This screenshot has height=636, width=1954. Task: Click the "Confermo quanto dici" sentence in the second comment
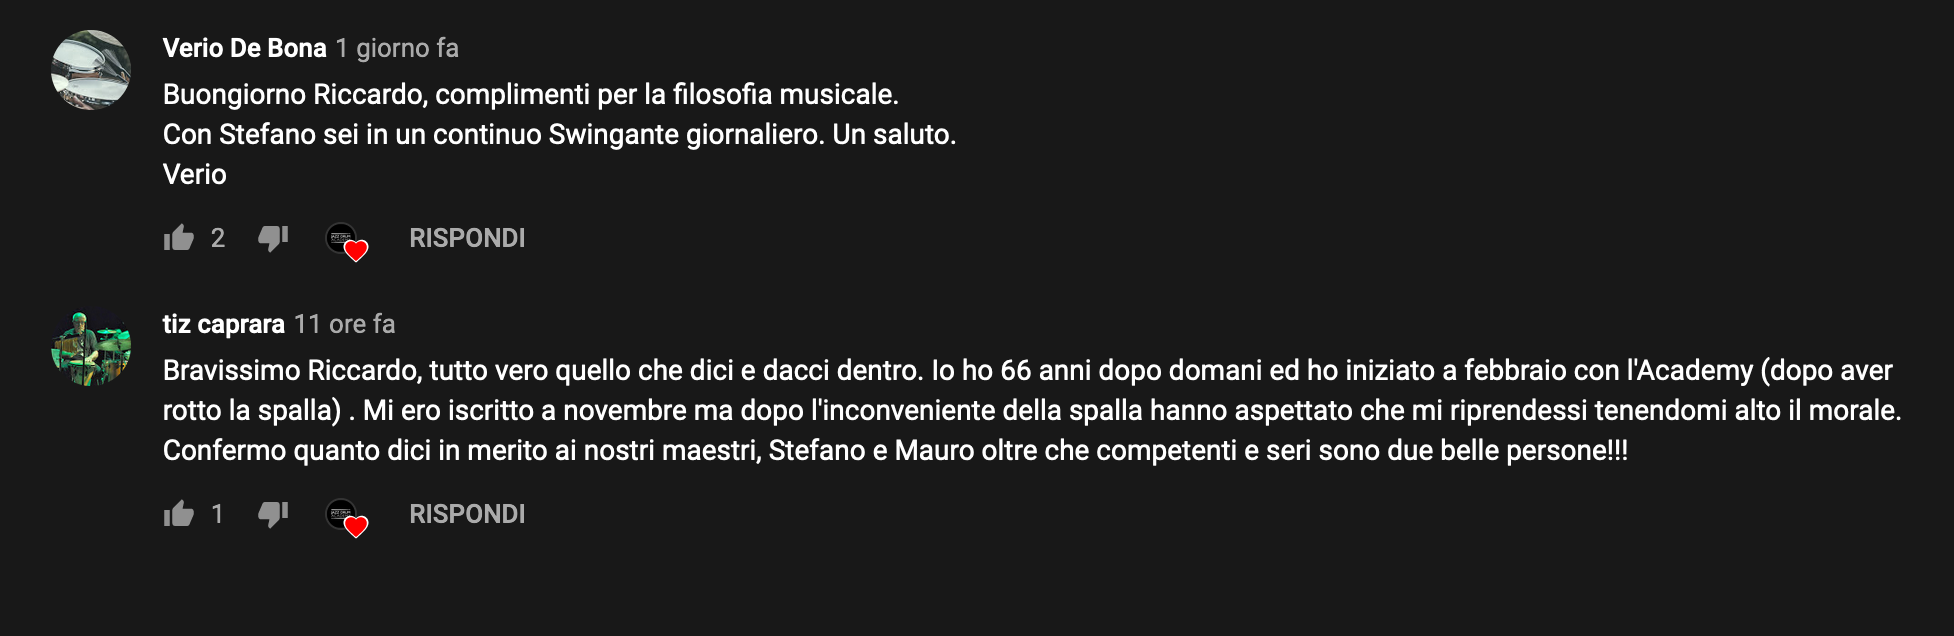tap(896, 450)
